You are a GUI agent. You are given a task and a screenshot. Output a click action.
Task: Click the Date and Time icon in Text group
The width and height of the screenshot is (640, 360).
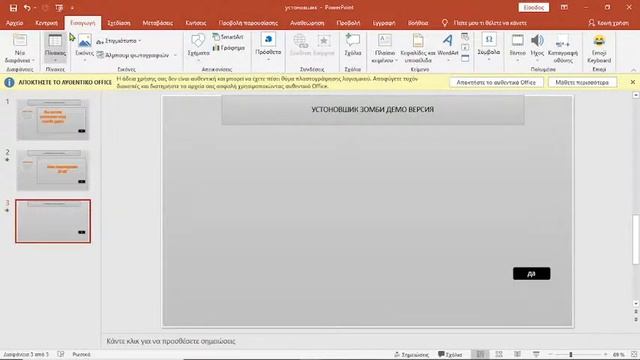coord(465,37)
